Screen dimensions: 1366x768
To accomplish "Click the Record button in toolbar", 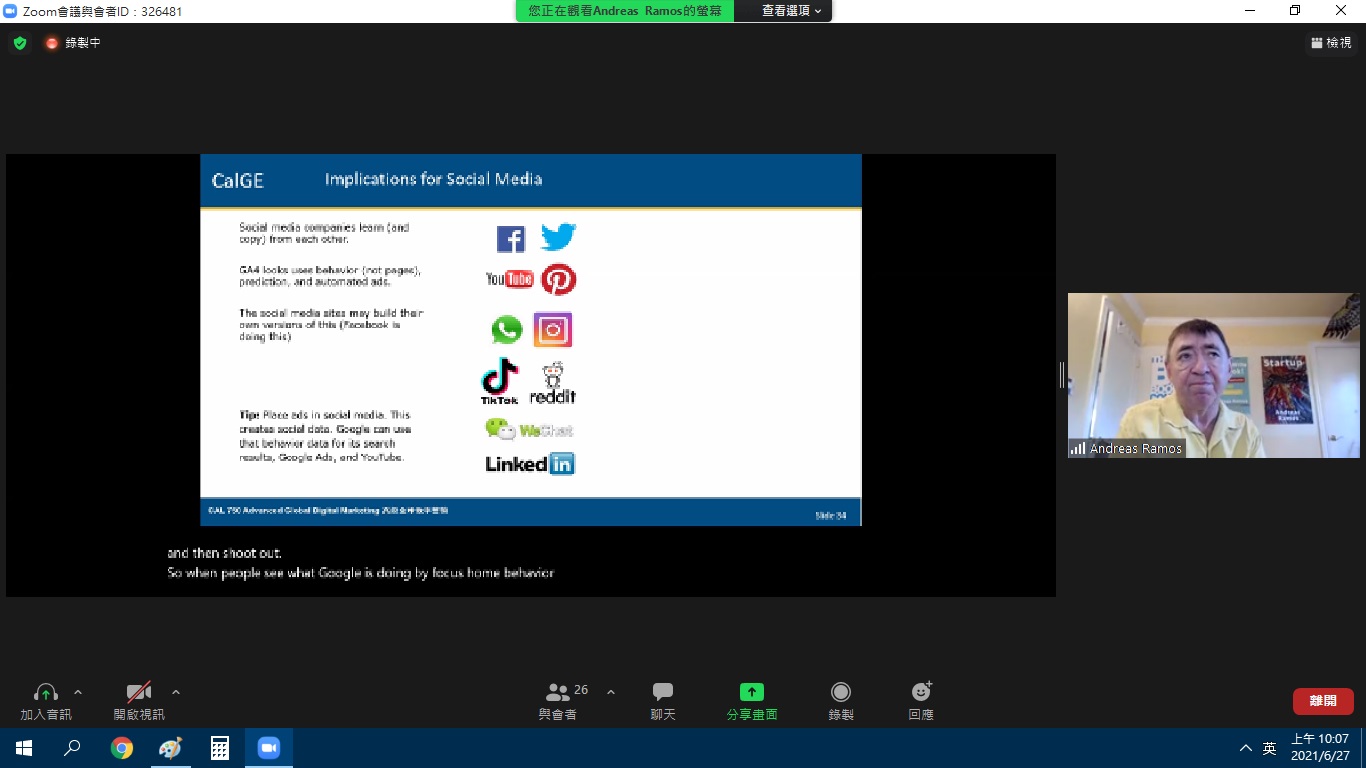I will pos(841,700).
